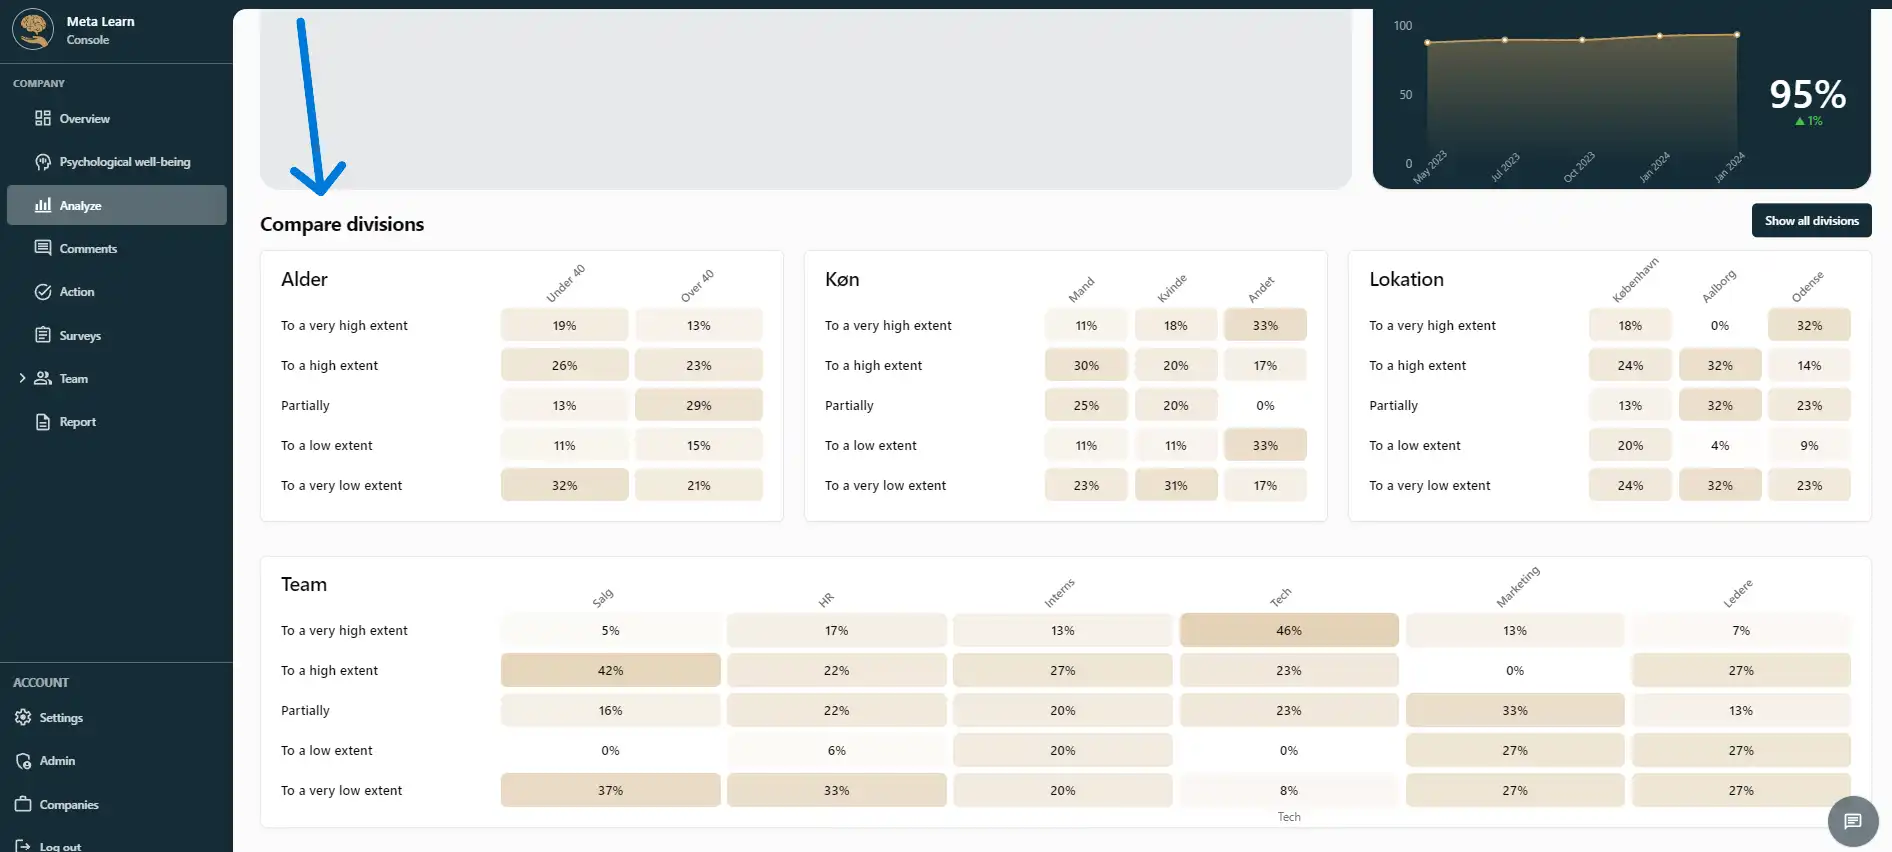
Task: Select the Tech 46% very high extent cell
Action: [1288, 631]
